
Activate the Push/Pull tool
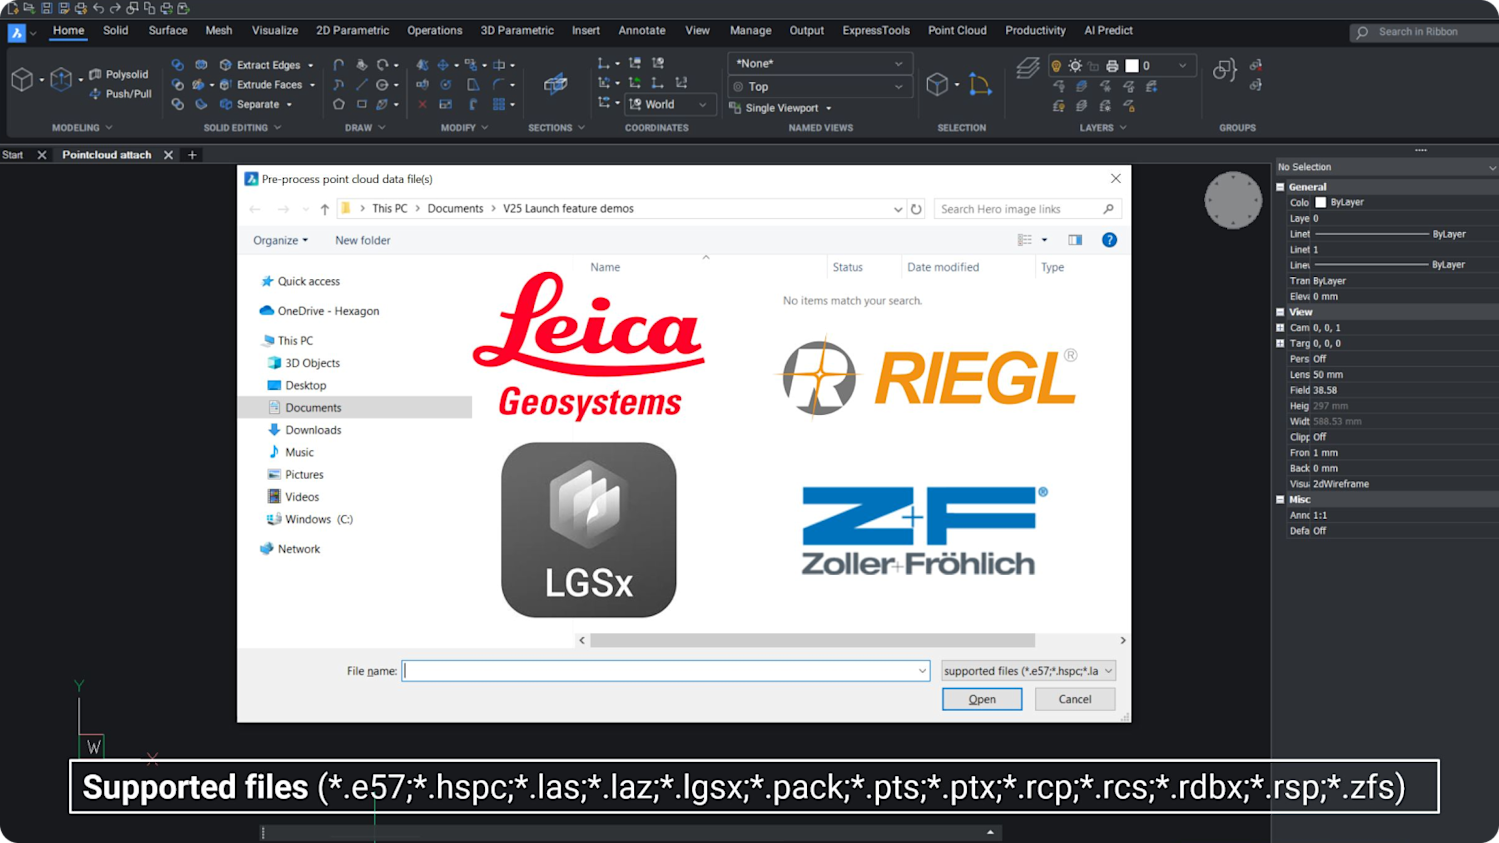[120, 93]
